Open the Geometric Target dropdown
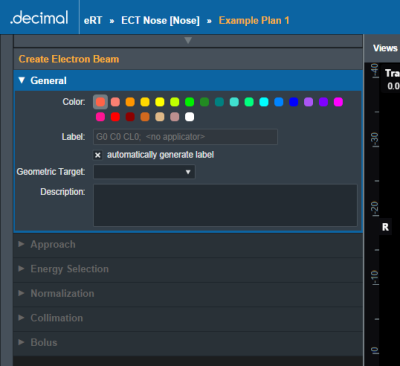Screen dimensions: 400x366 (x=144, y=172)
